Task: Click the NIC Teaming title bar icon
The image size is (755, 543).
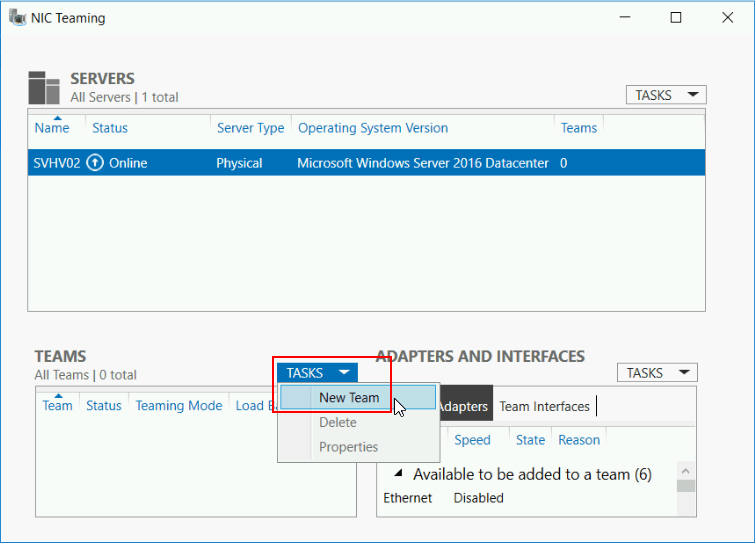Action: point(17,17)
